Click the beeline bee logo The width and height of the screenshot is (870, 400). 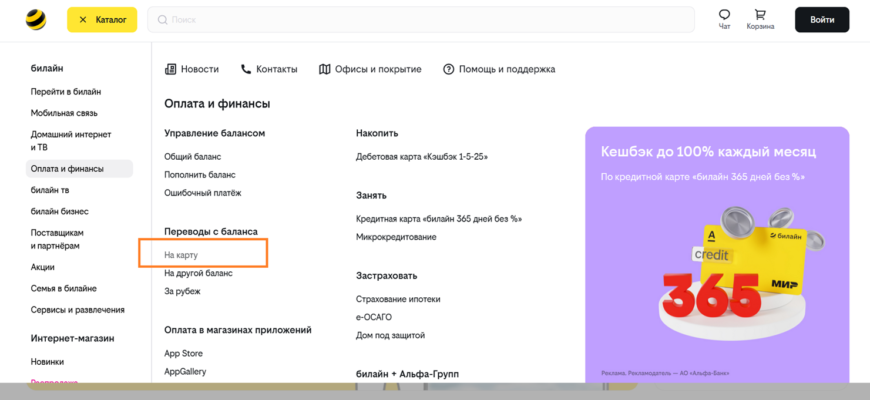(36, 19)
